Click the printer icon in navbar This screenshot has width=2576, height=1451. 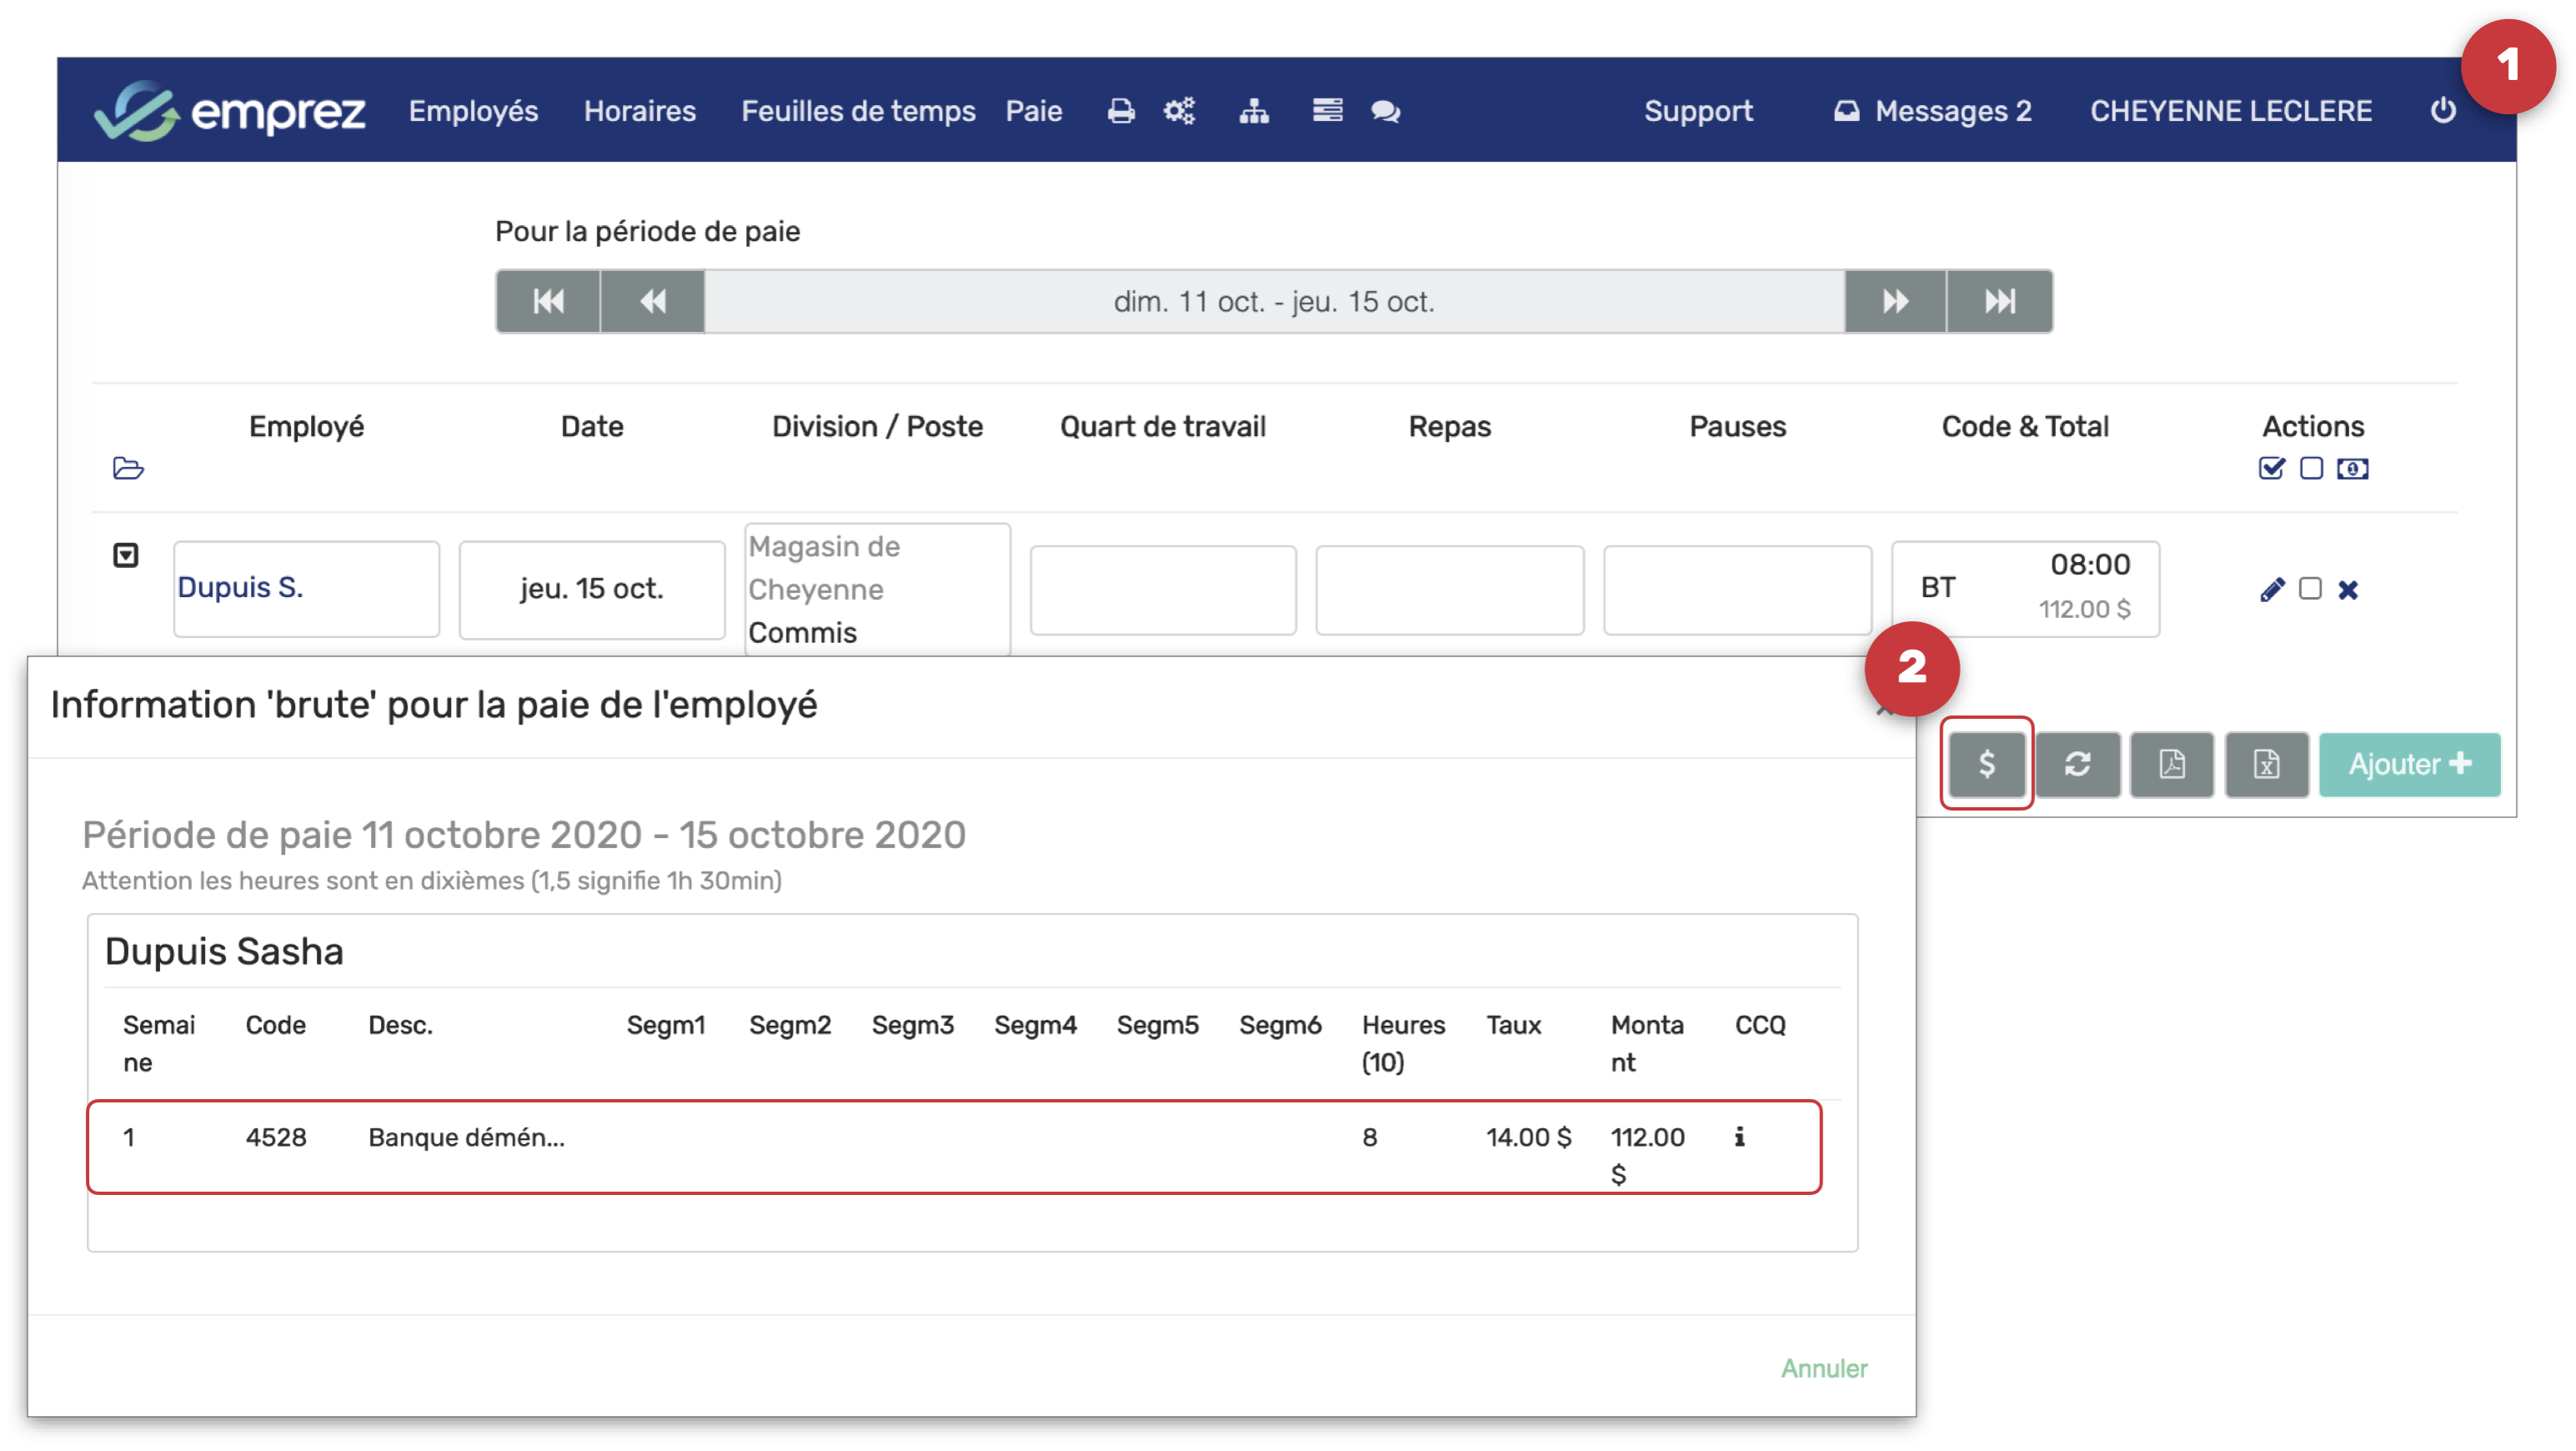click(1121, 111)
